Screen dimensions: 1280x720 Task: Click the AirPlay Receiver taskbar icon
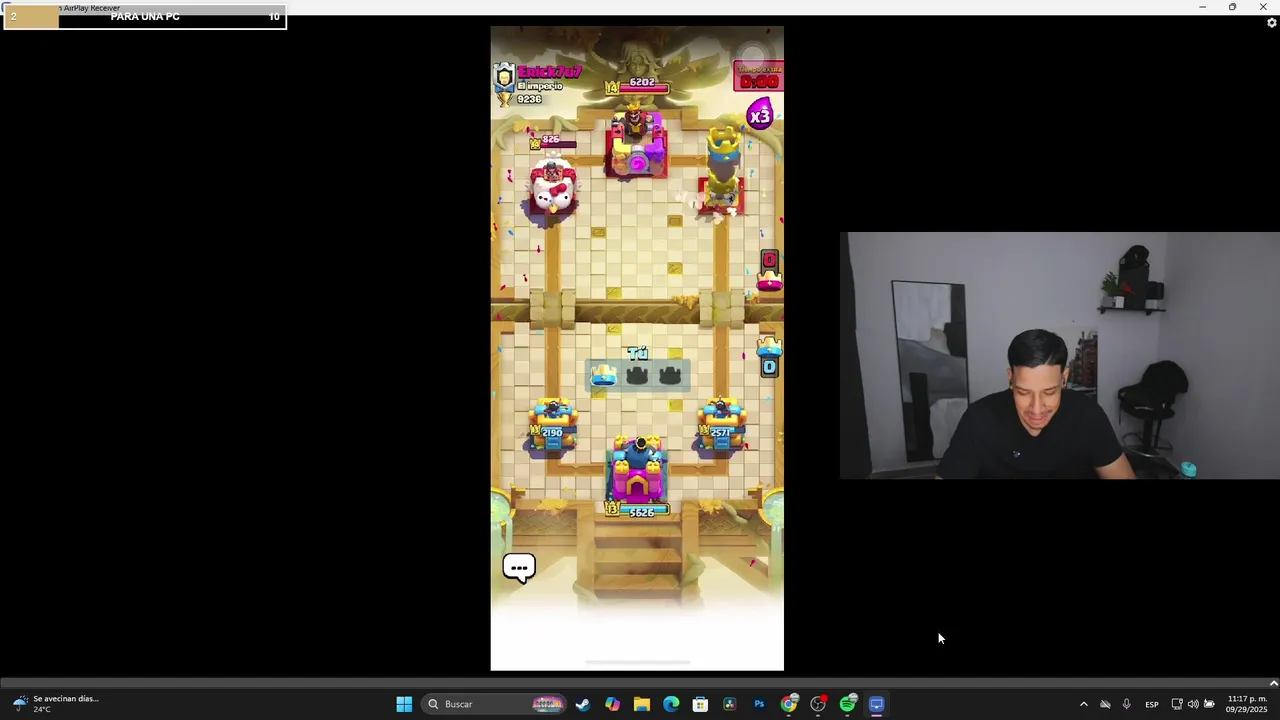pos(877,704)
